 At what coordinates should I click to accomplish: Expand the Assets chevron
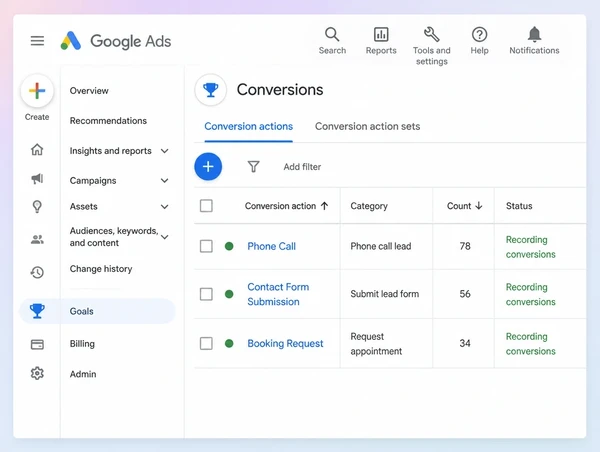click(x=165, y=207)
